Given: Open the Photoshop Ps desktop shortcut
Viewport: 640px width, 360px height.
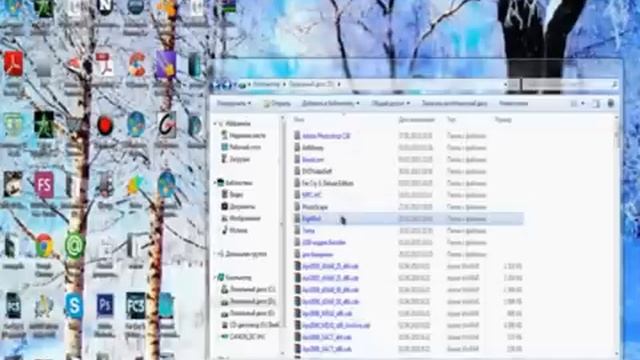Looking at the screenshot, I should pos(105,305).
